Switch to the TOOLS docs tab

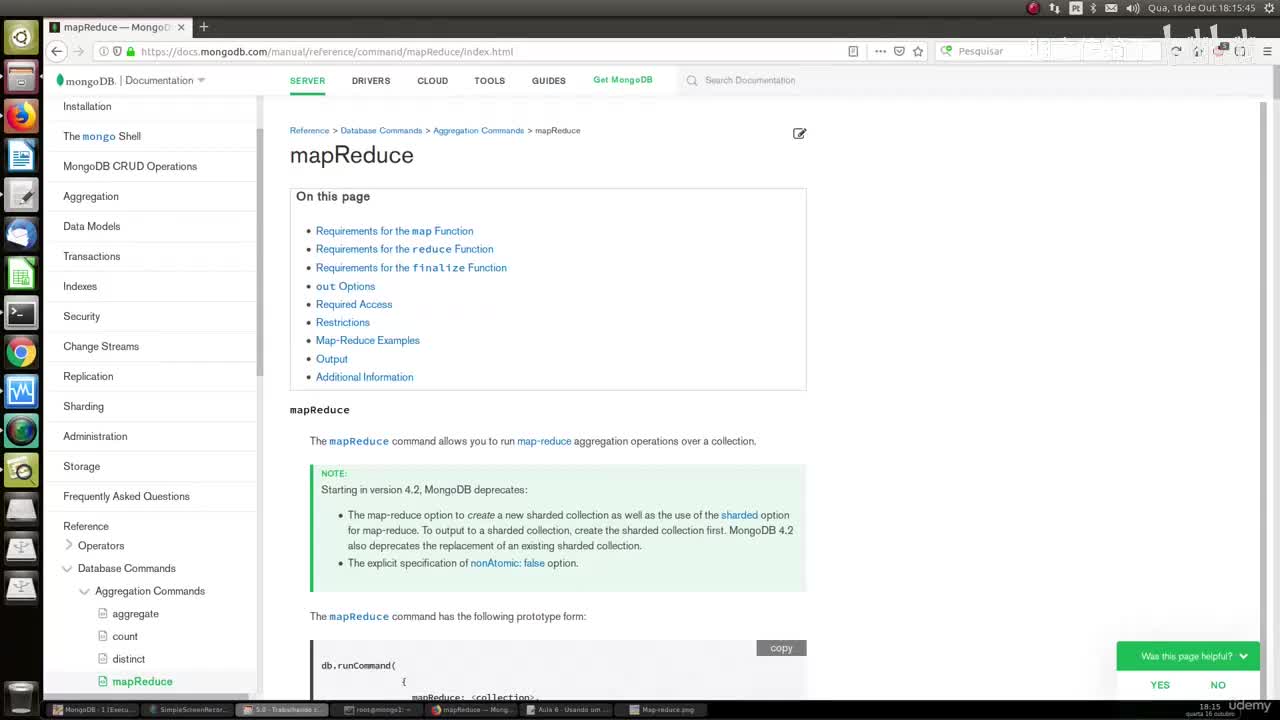[x=489, y=80]
